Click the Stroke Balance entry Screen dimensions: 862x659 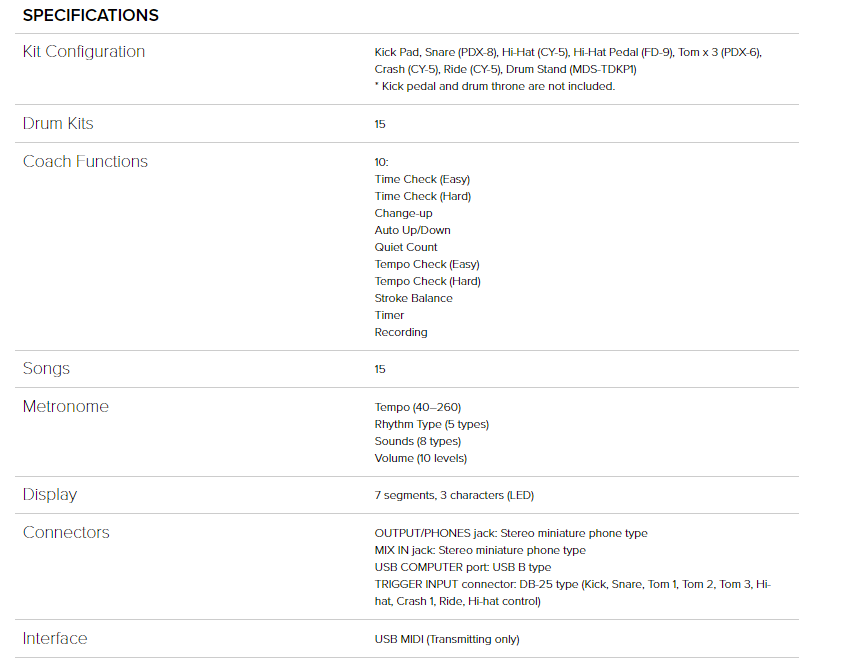tap(413, 298)
